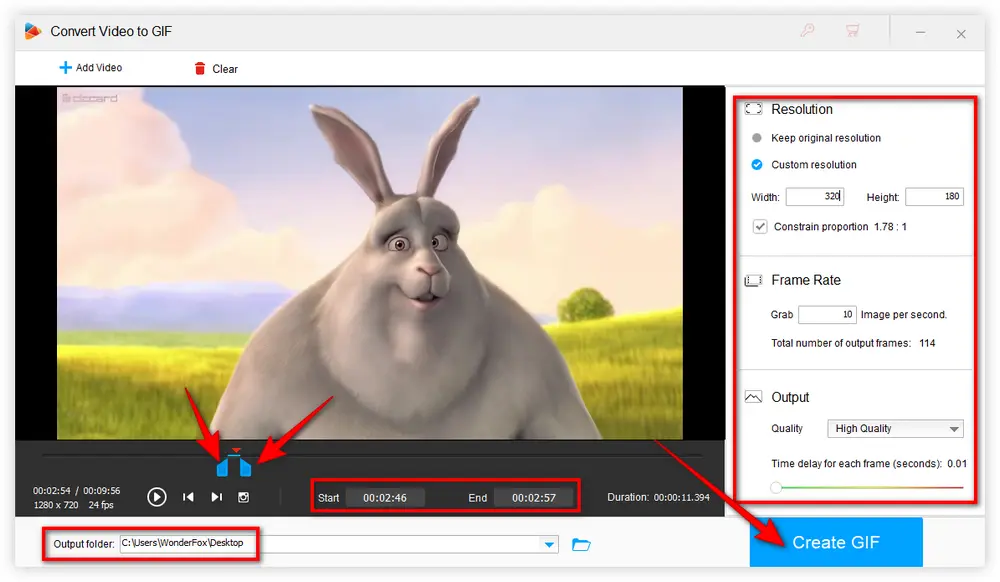Image resolution: width=1000 pixels, height=582 pixels.
Task: Play the video preview
Action: (x=156, y=497)
